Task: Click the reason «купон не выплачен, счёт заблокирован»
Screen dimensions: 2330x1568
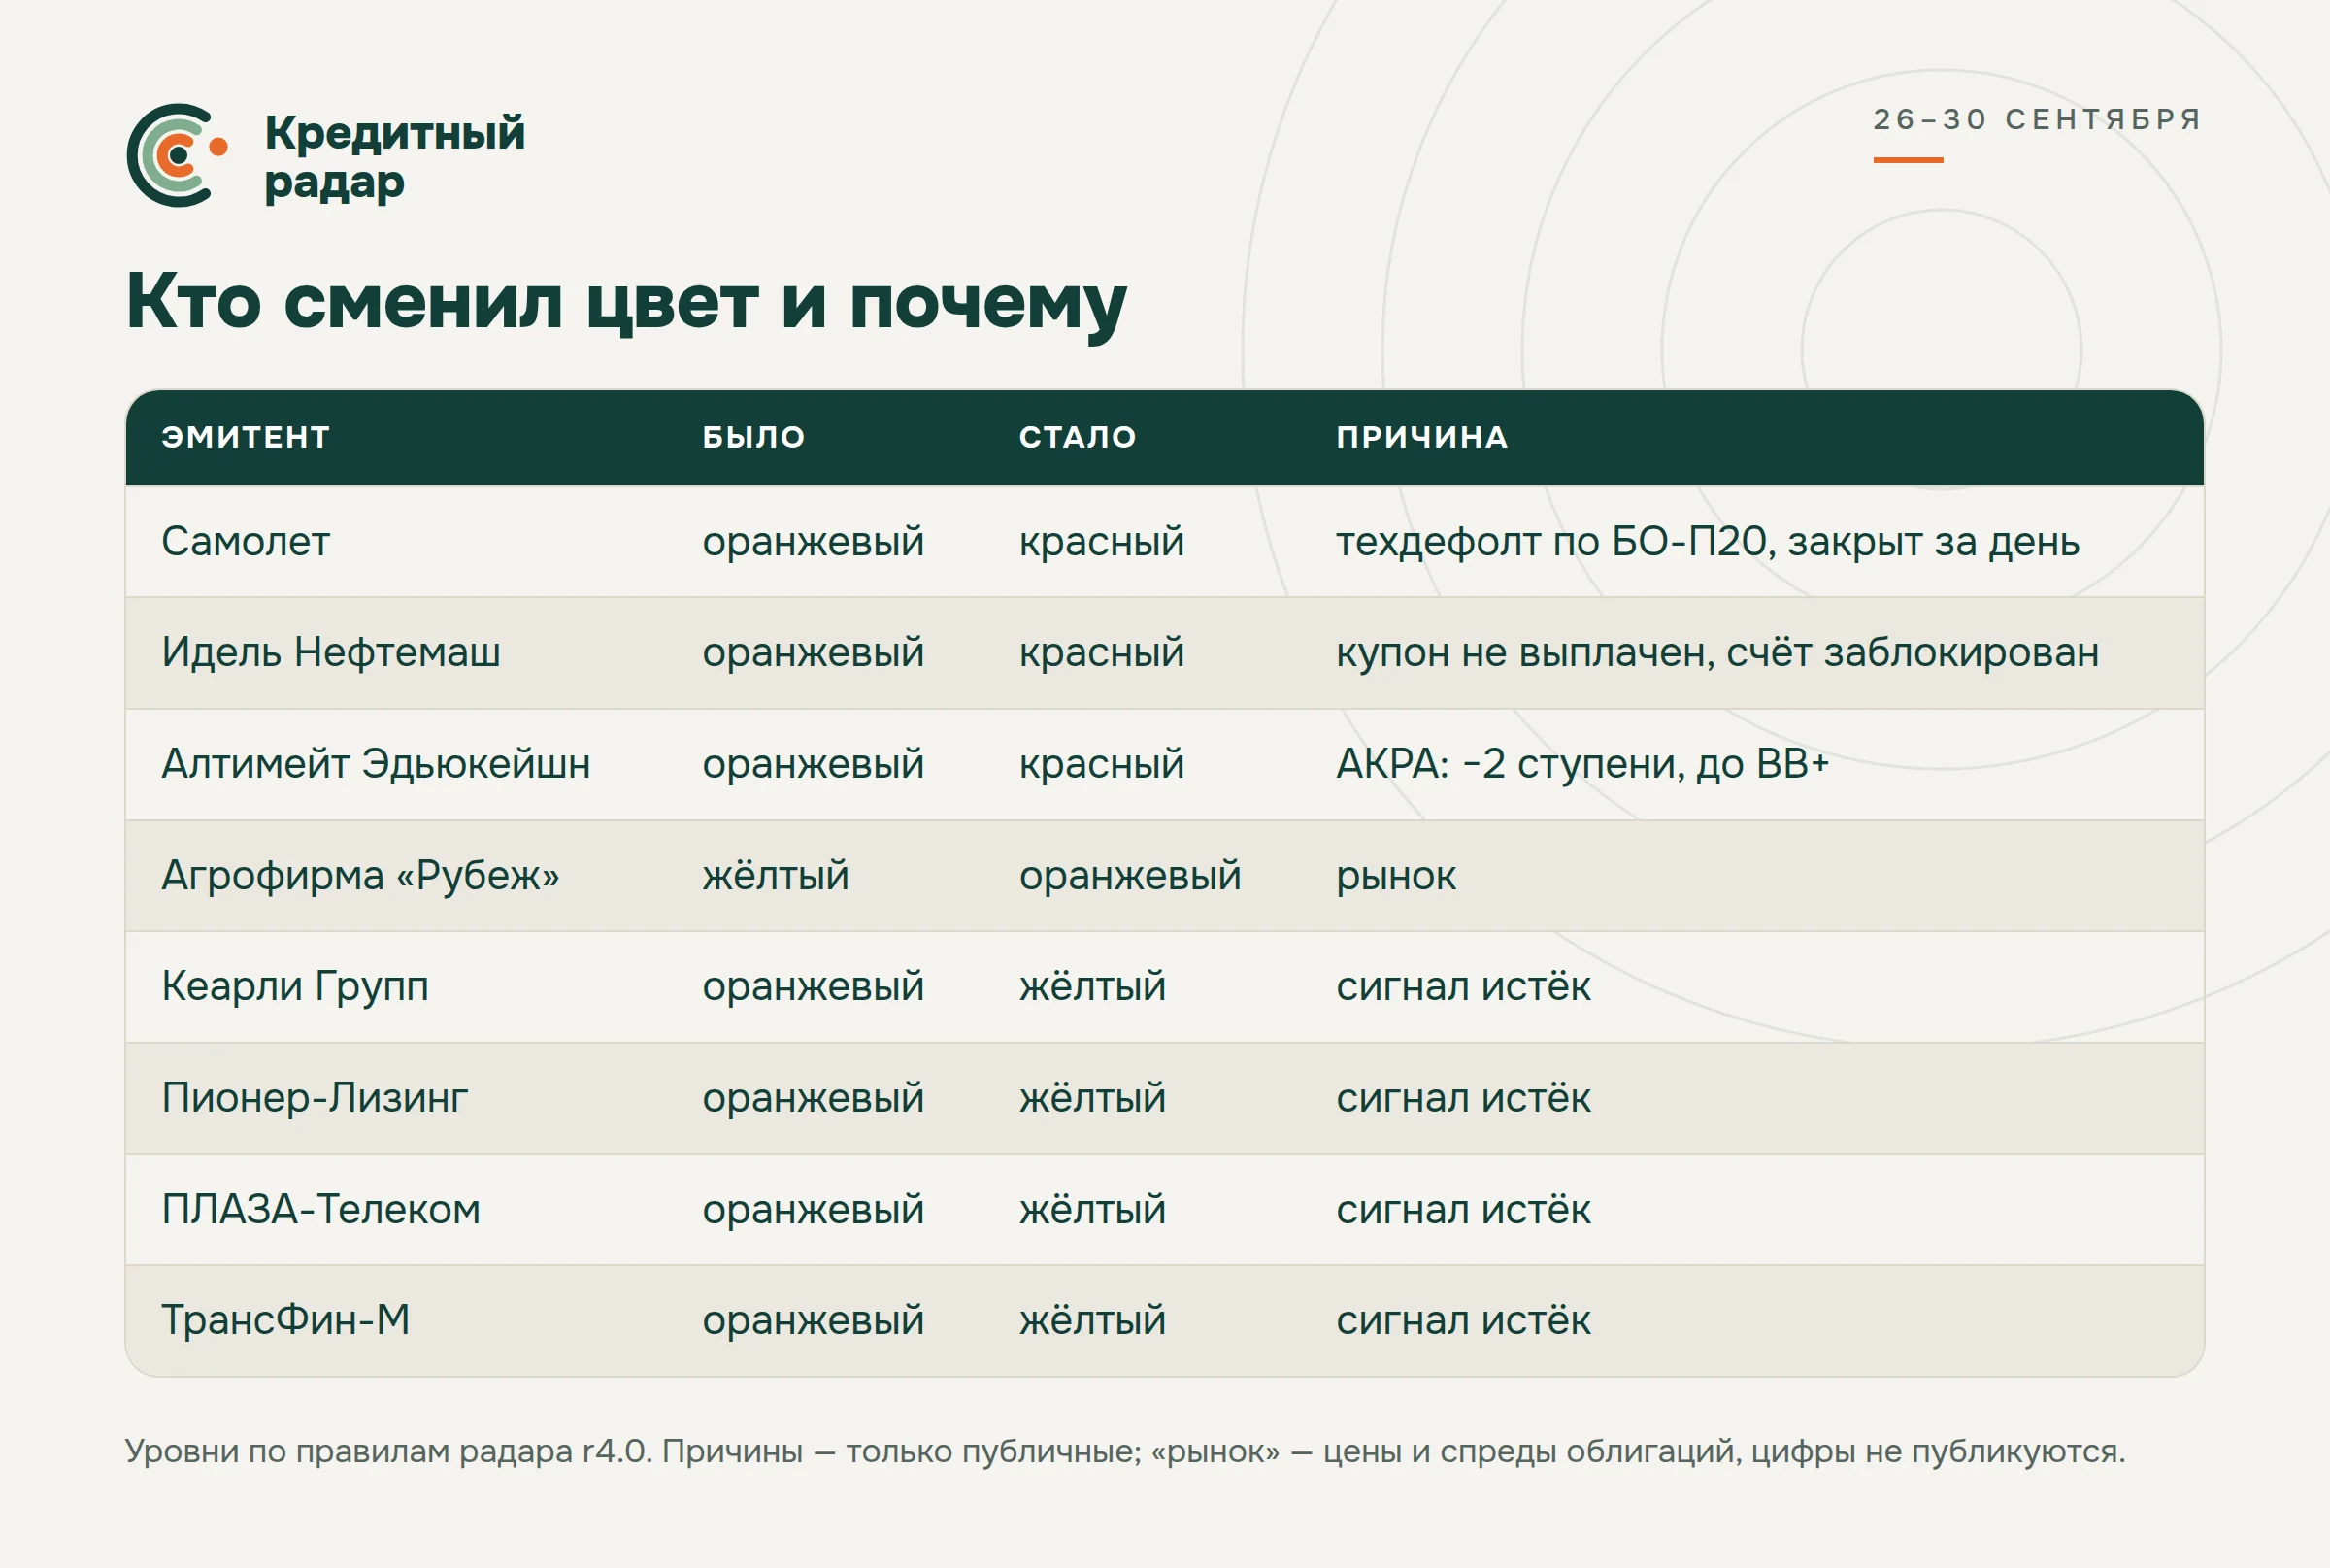Action: point(1718,653)
